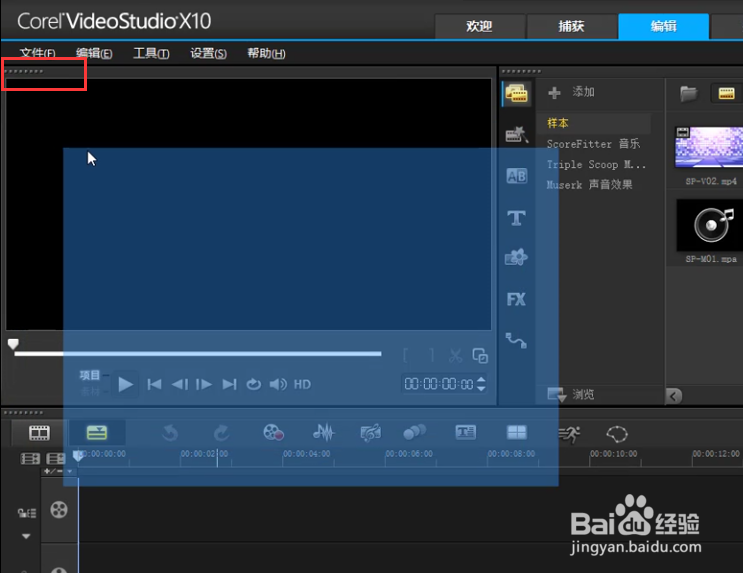
Task: Open the 帮助(H) menu
Action: coord(266,53)
